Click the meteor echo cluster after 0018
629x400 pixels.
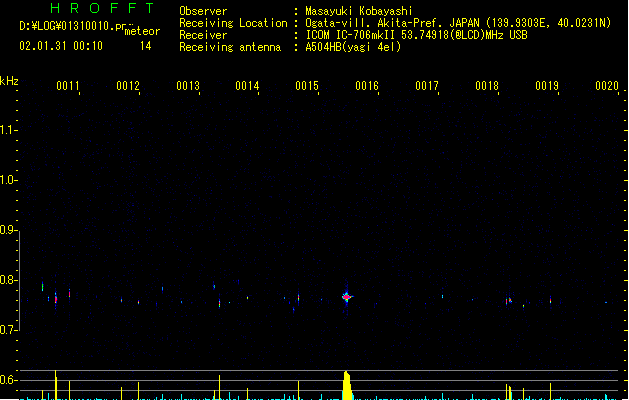509,301
